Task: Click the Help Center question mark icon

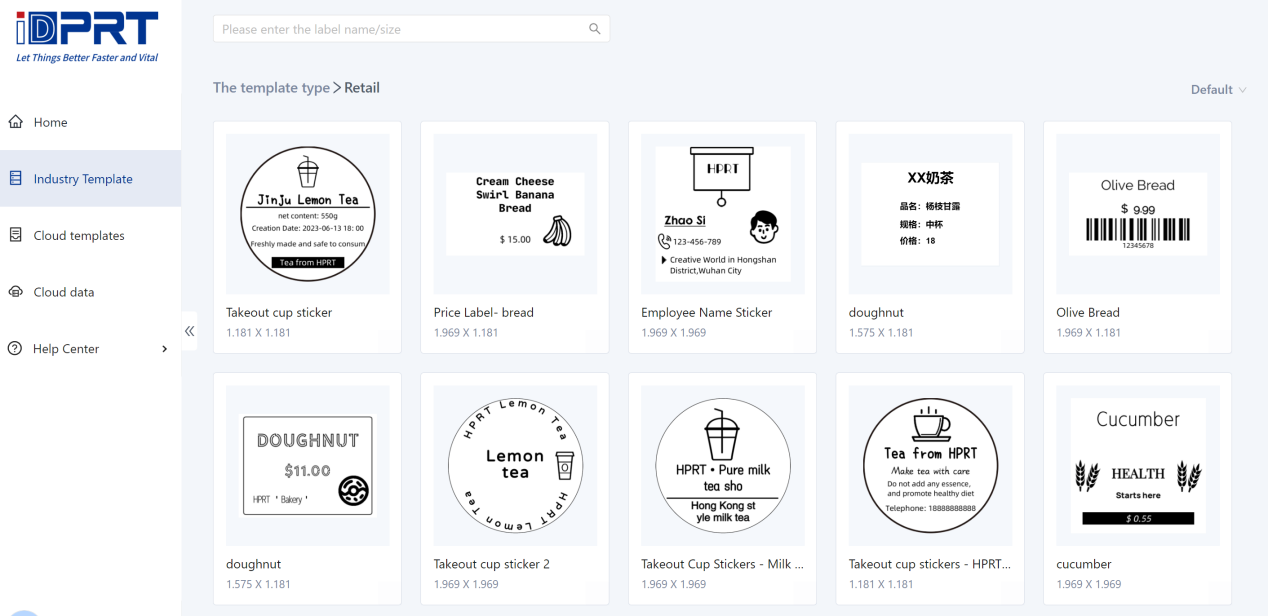Action: pyautogui.click(x=15, y=349)
